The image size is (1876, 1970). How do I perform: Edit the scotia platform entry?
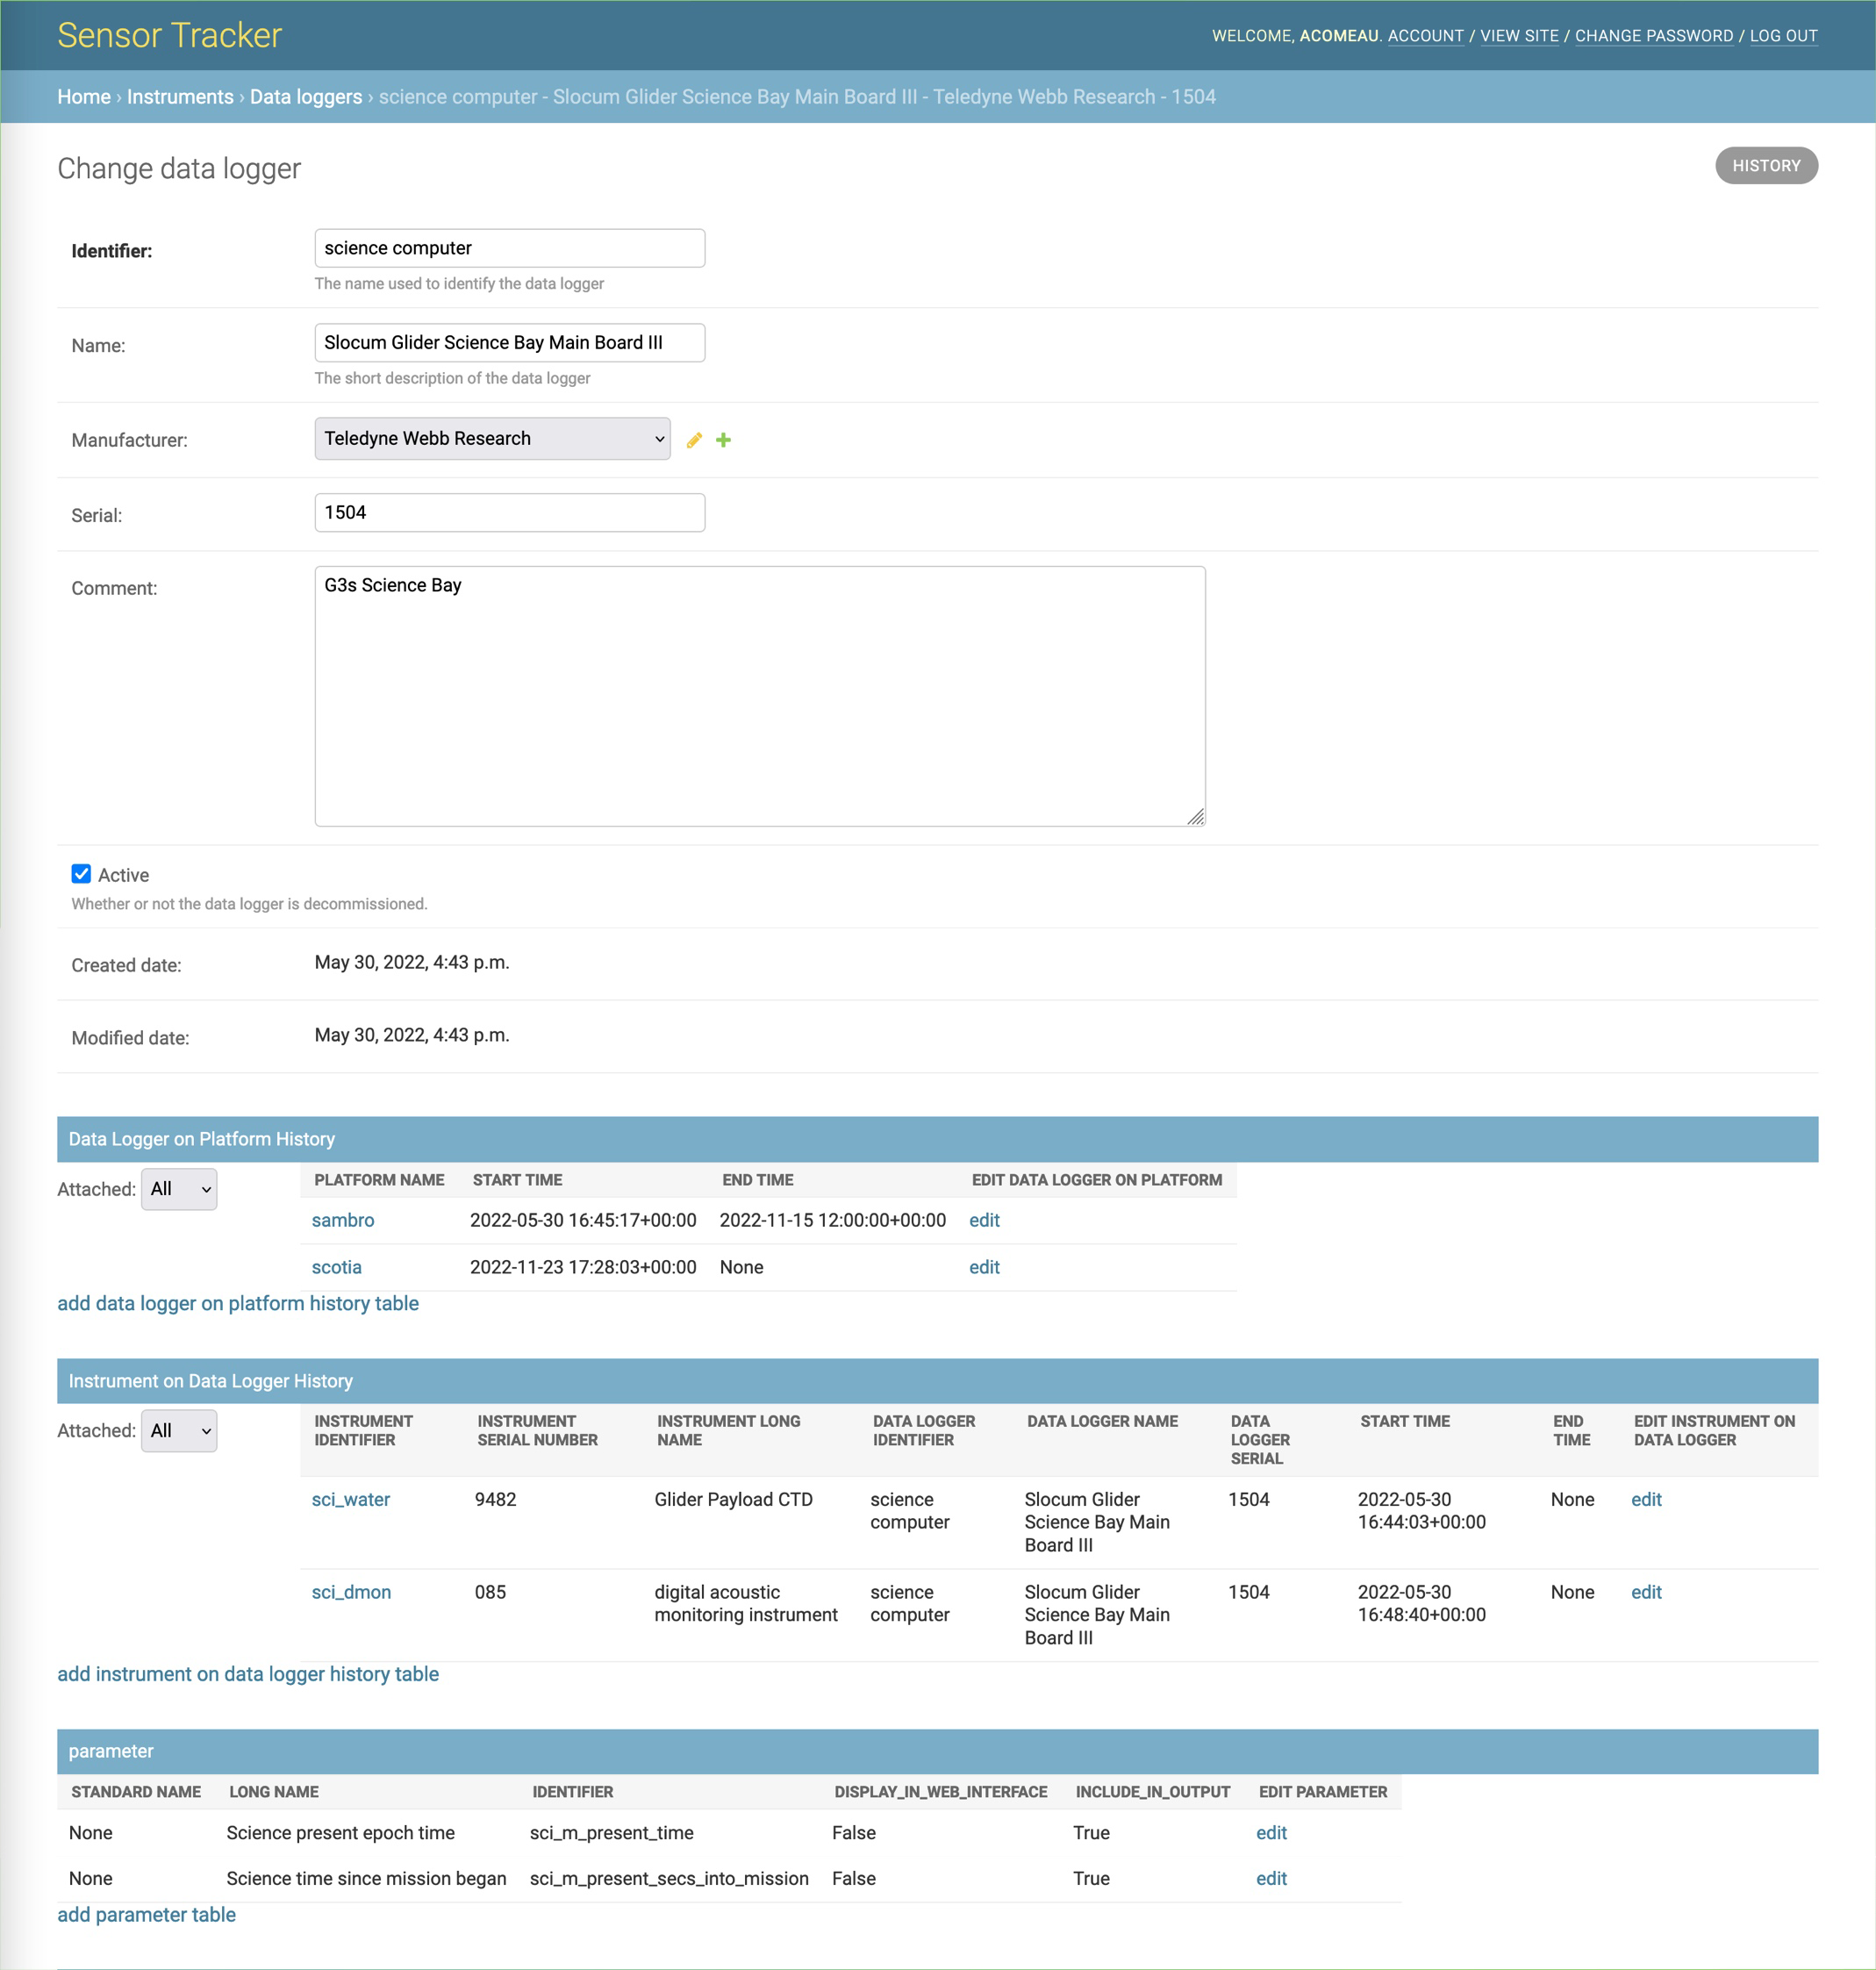pyautogui.click(x=984, y=1267)
